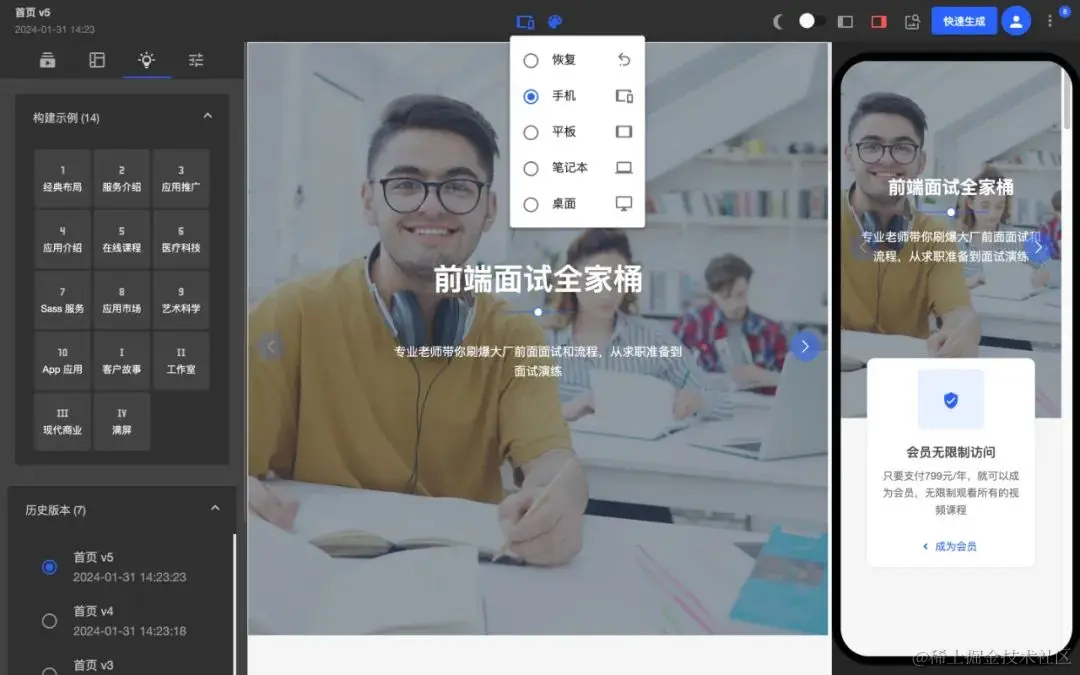1080x675 pixels.
Task: Follow the 成为会员 link in the phone preview
Action: point(954,544)
